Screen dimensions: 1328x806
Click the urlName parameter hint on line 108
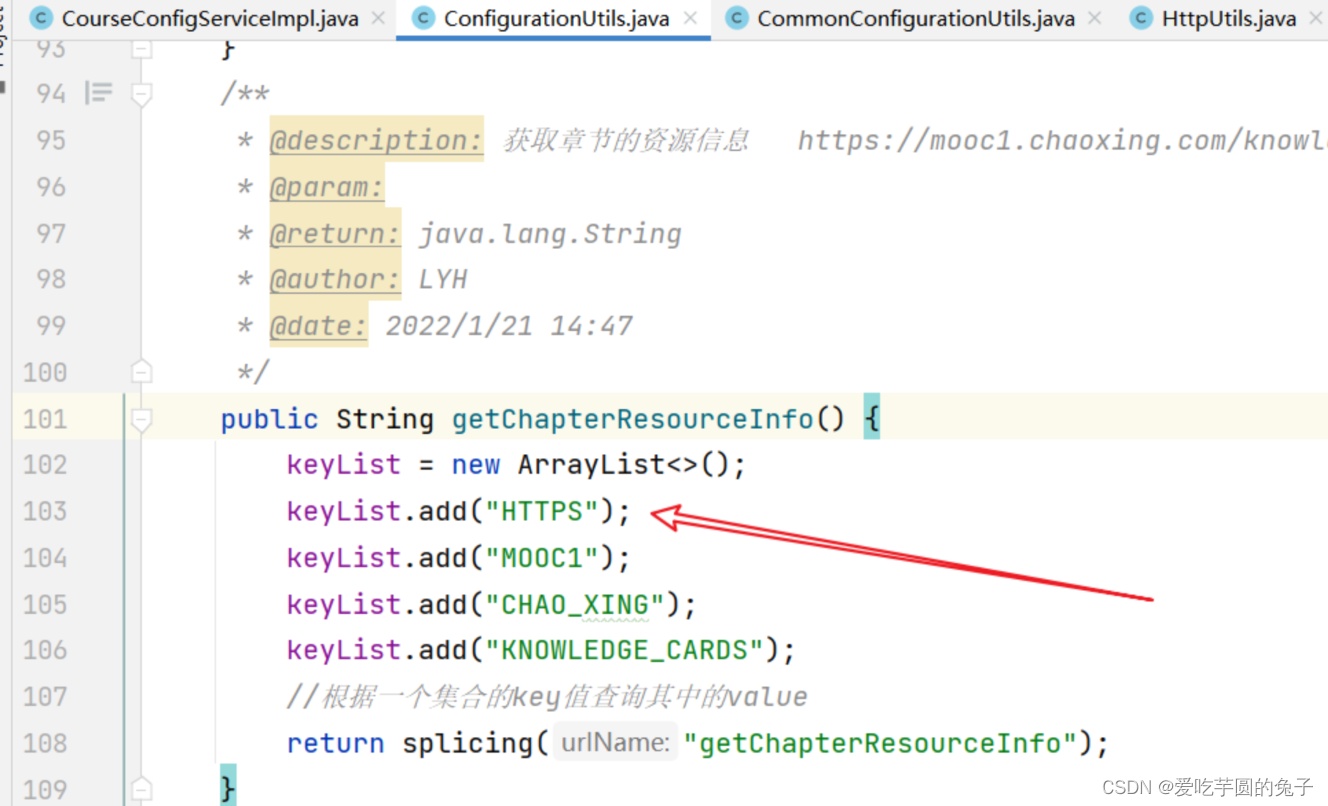615,743
